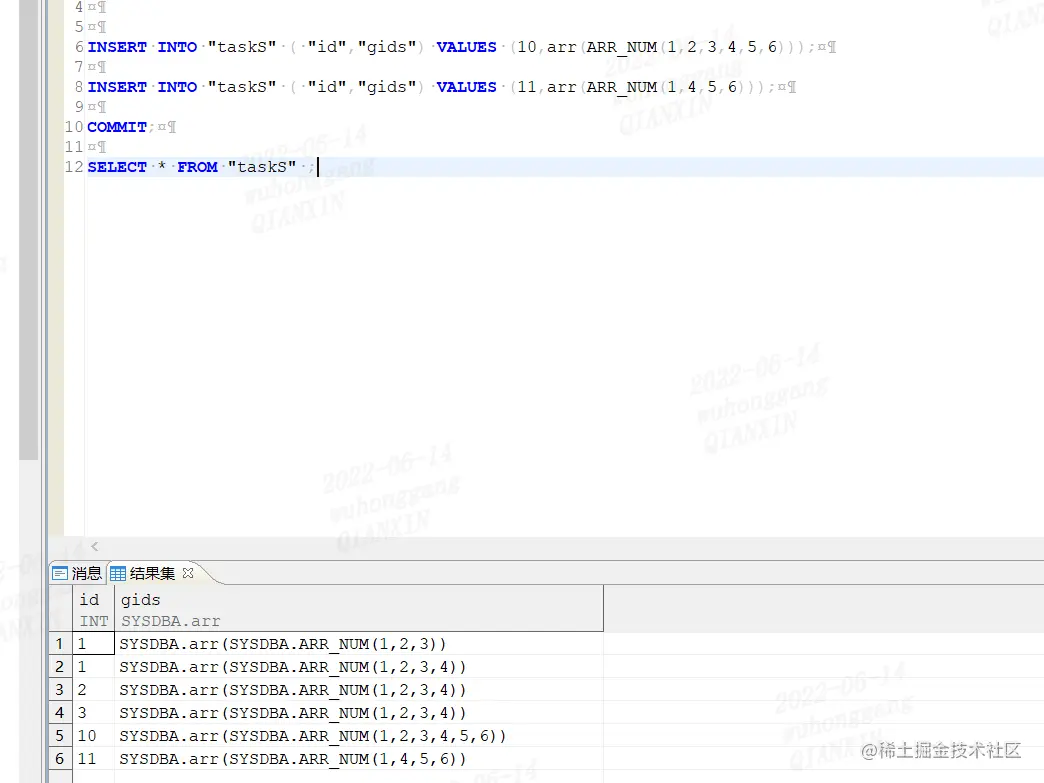Close the 结果集 tab with X icon
Image resolution: width=1044 pixels, height=783 pixels.
[x=188, y=573]
